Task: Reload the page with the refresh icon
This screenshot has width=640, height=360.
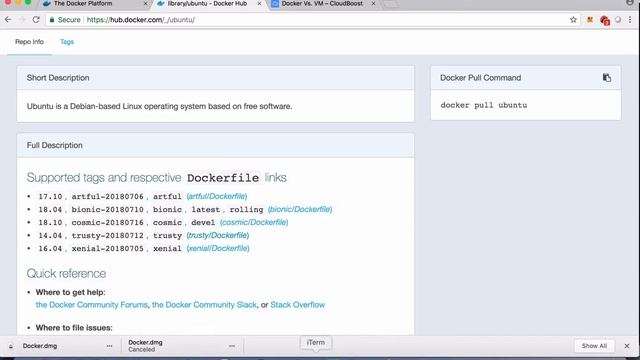Action: point(36,20)
